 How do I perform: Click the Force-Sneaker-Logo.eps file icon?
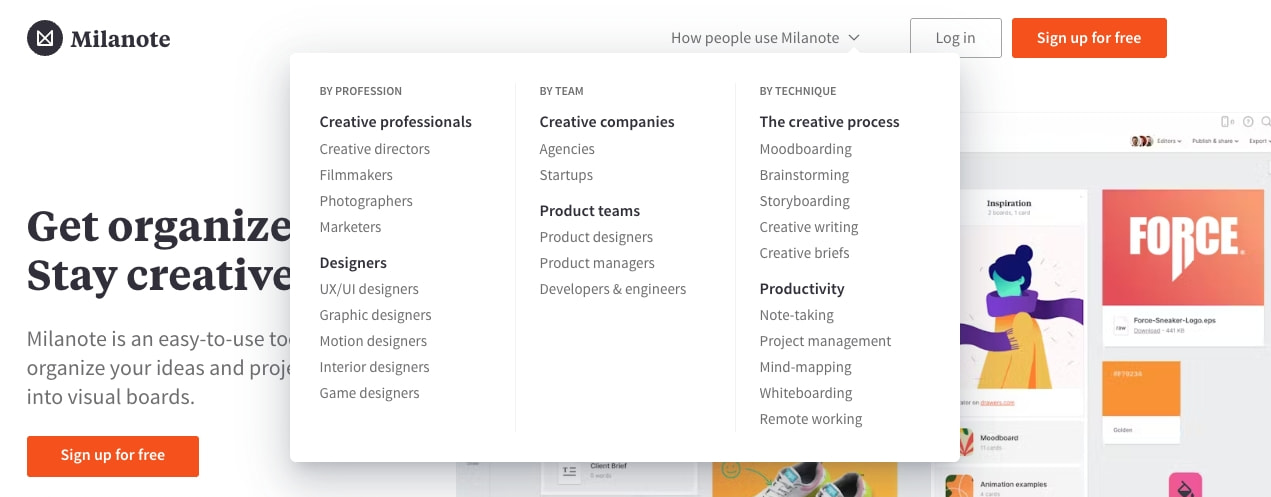pyautogui.click(x=1121, y=325)
